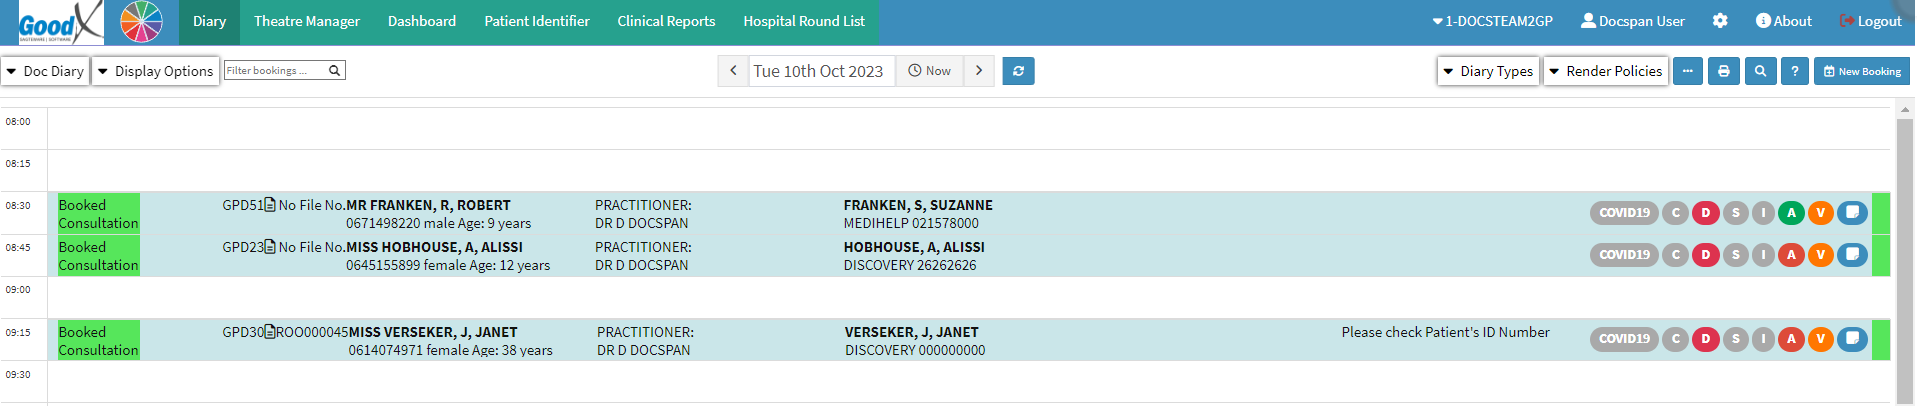Toggle red D badge on Franken row

click(1706, 212)
